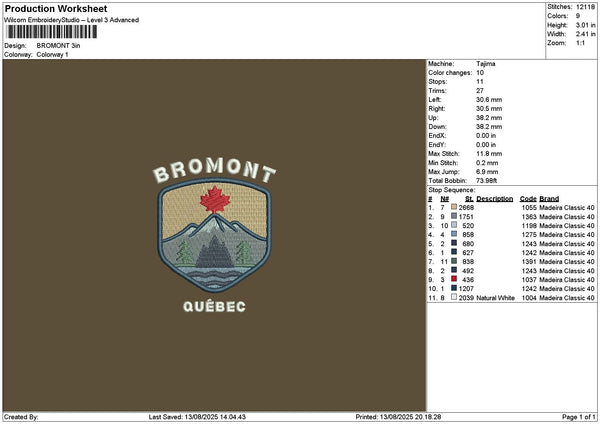This screenshot has height=424, width=600.
Task: Click thread code 1037 in row 9
Action: click(x=529, y=279)
